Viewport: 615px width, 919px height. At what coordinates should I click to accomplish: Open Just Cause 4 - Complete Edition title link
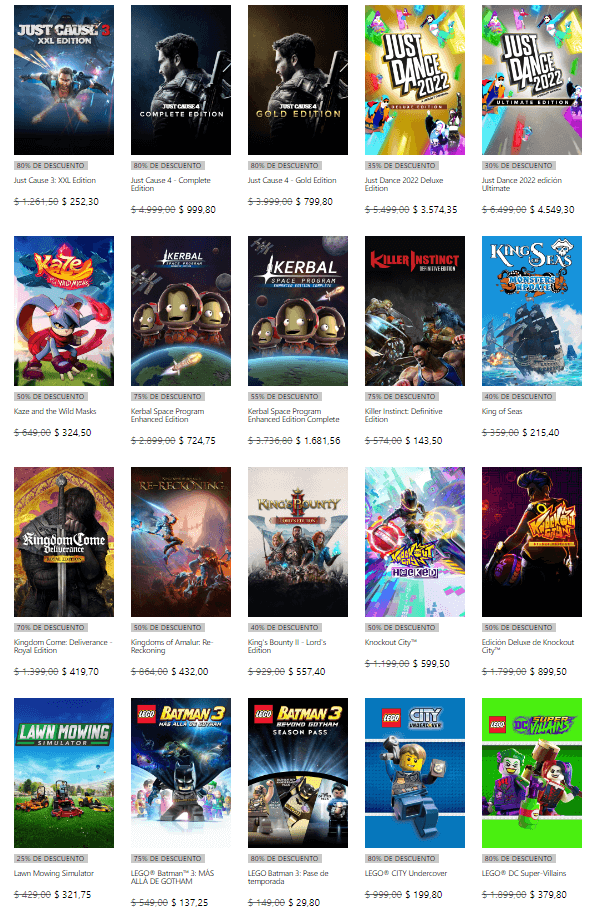pos(171,184)
